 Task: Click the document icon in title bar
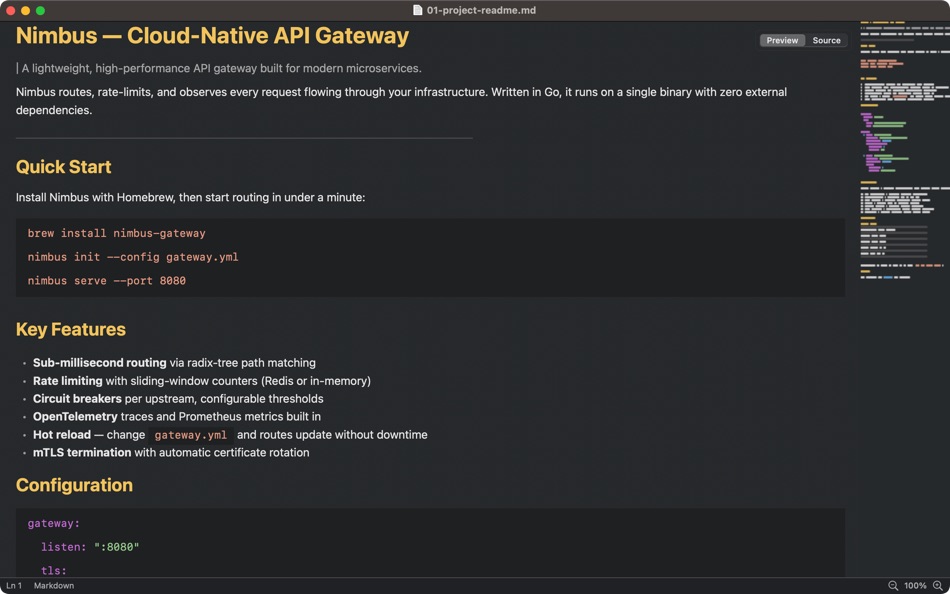point(417,10)
